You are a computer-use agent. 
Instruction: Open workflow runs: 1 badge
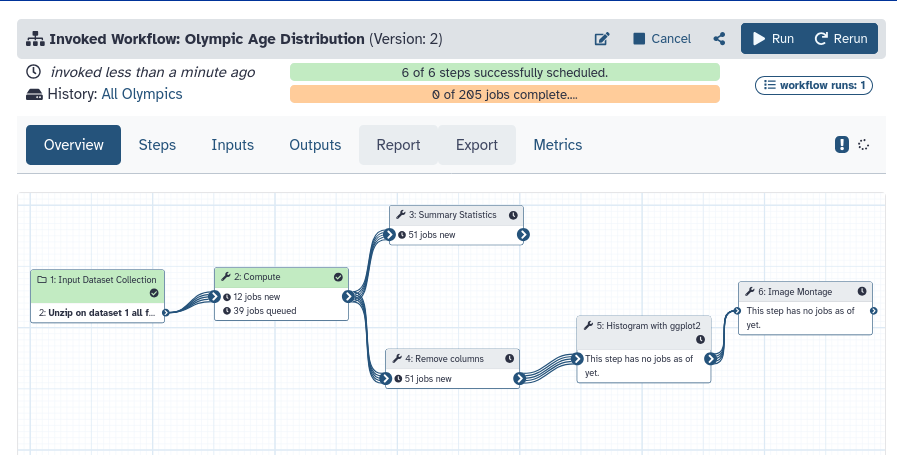tap(813, 85)
